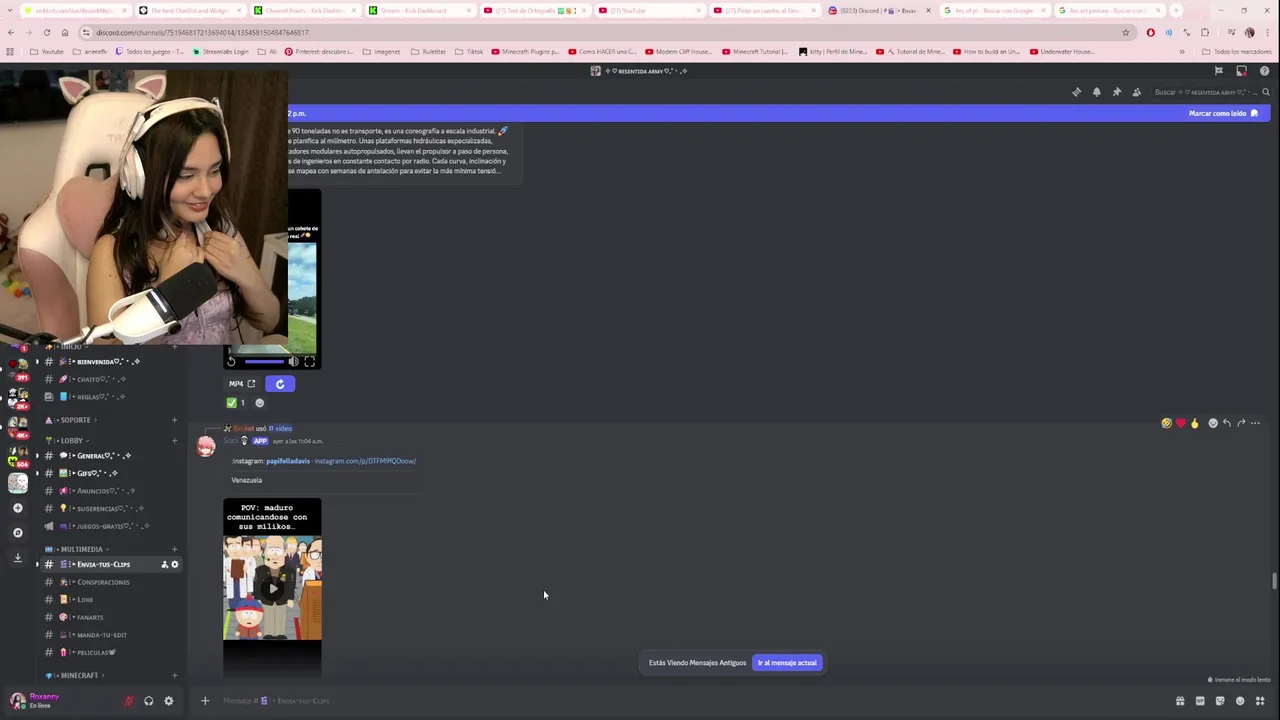Image resolution: width=1280 pixels, height=720 pixels.
Task: Create channel in SOPORTE with plus
Action: tap(174, 420)
